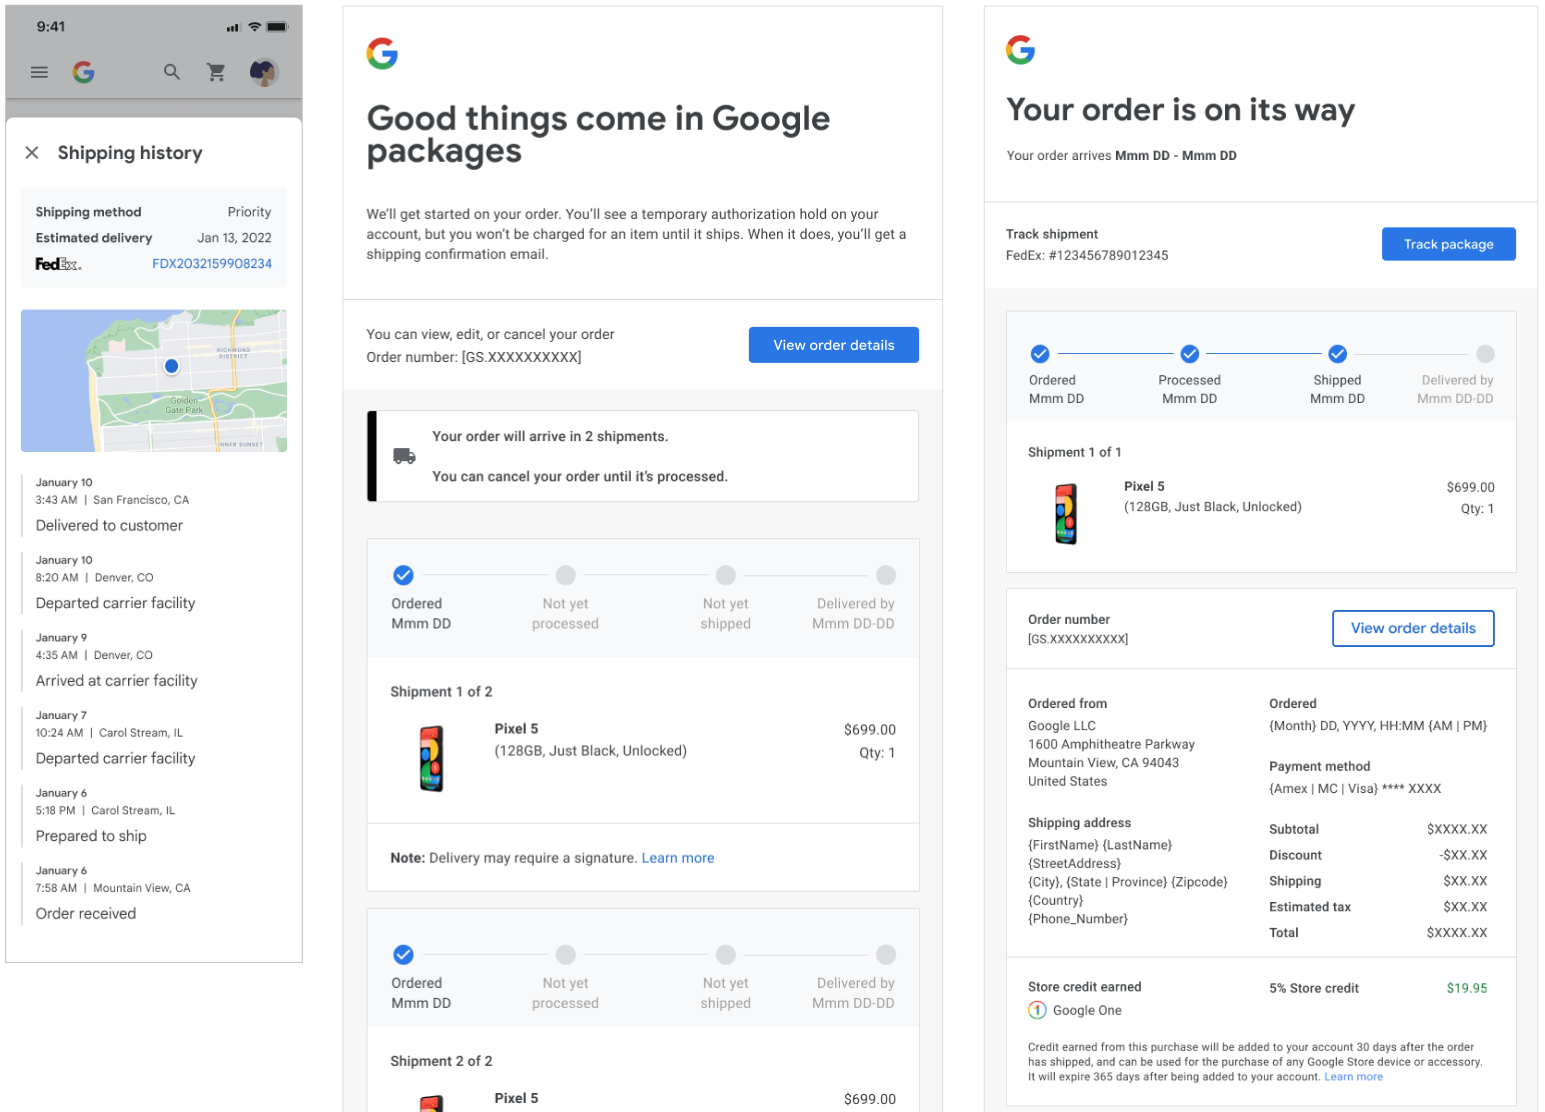Click 'January 7' Carol Stream timestamp entry
The image size is (1545, 1112).
154,740
